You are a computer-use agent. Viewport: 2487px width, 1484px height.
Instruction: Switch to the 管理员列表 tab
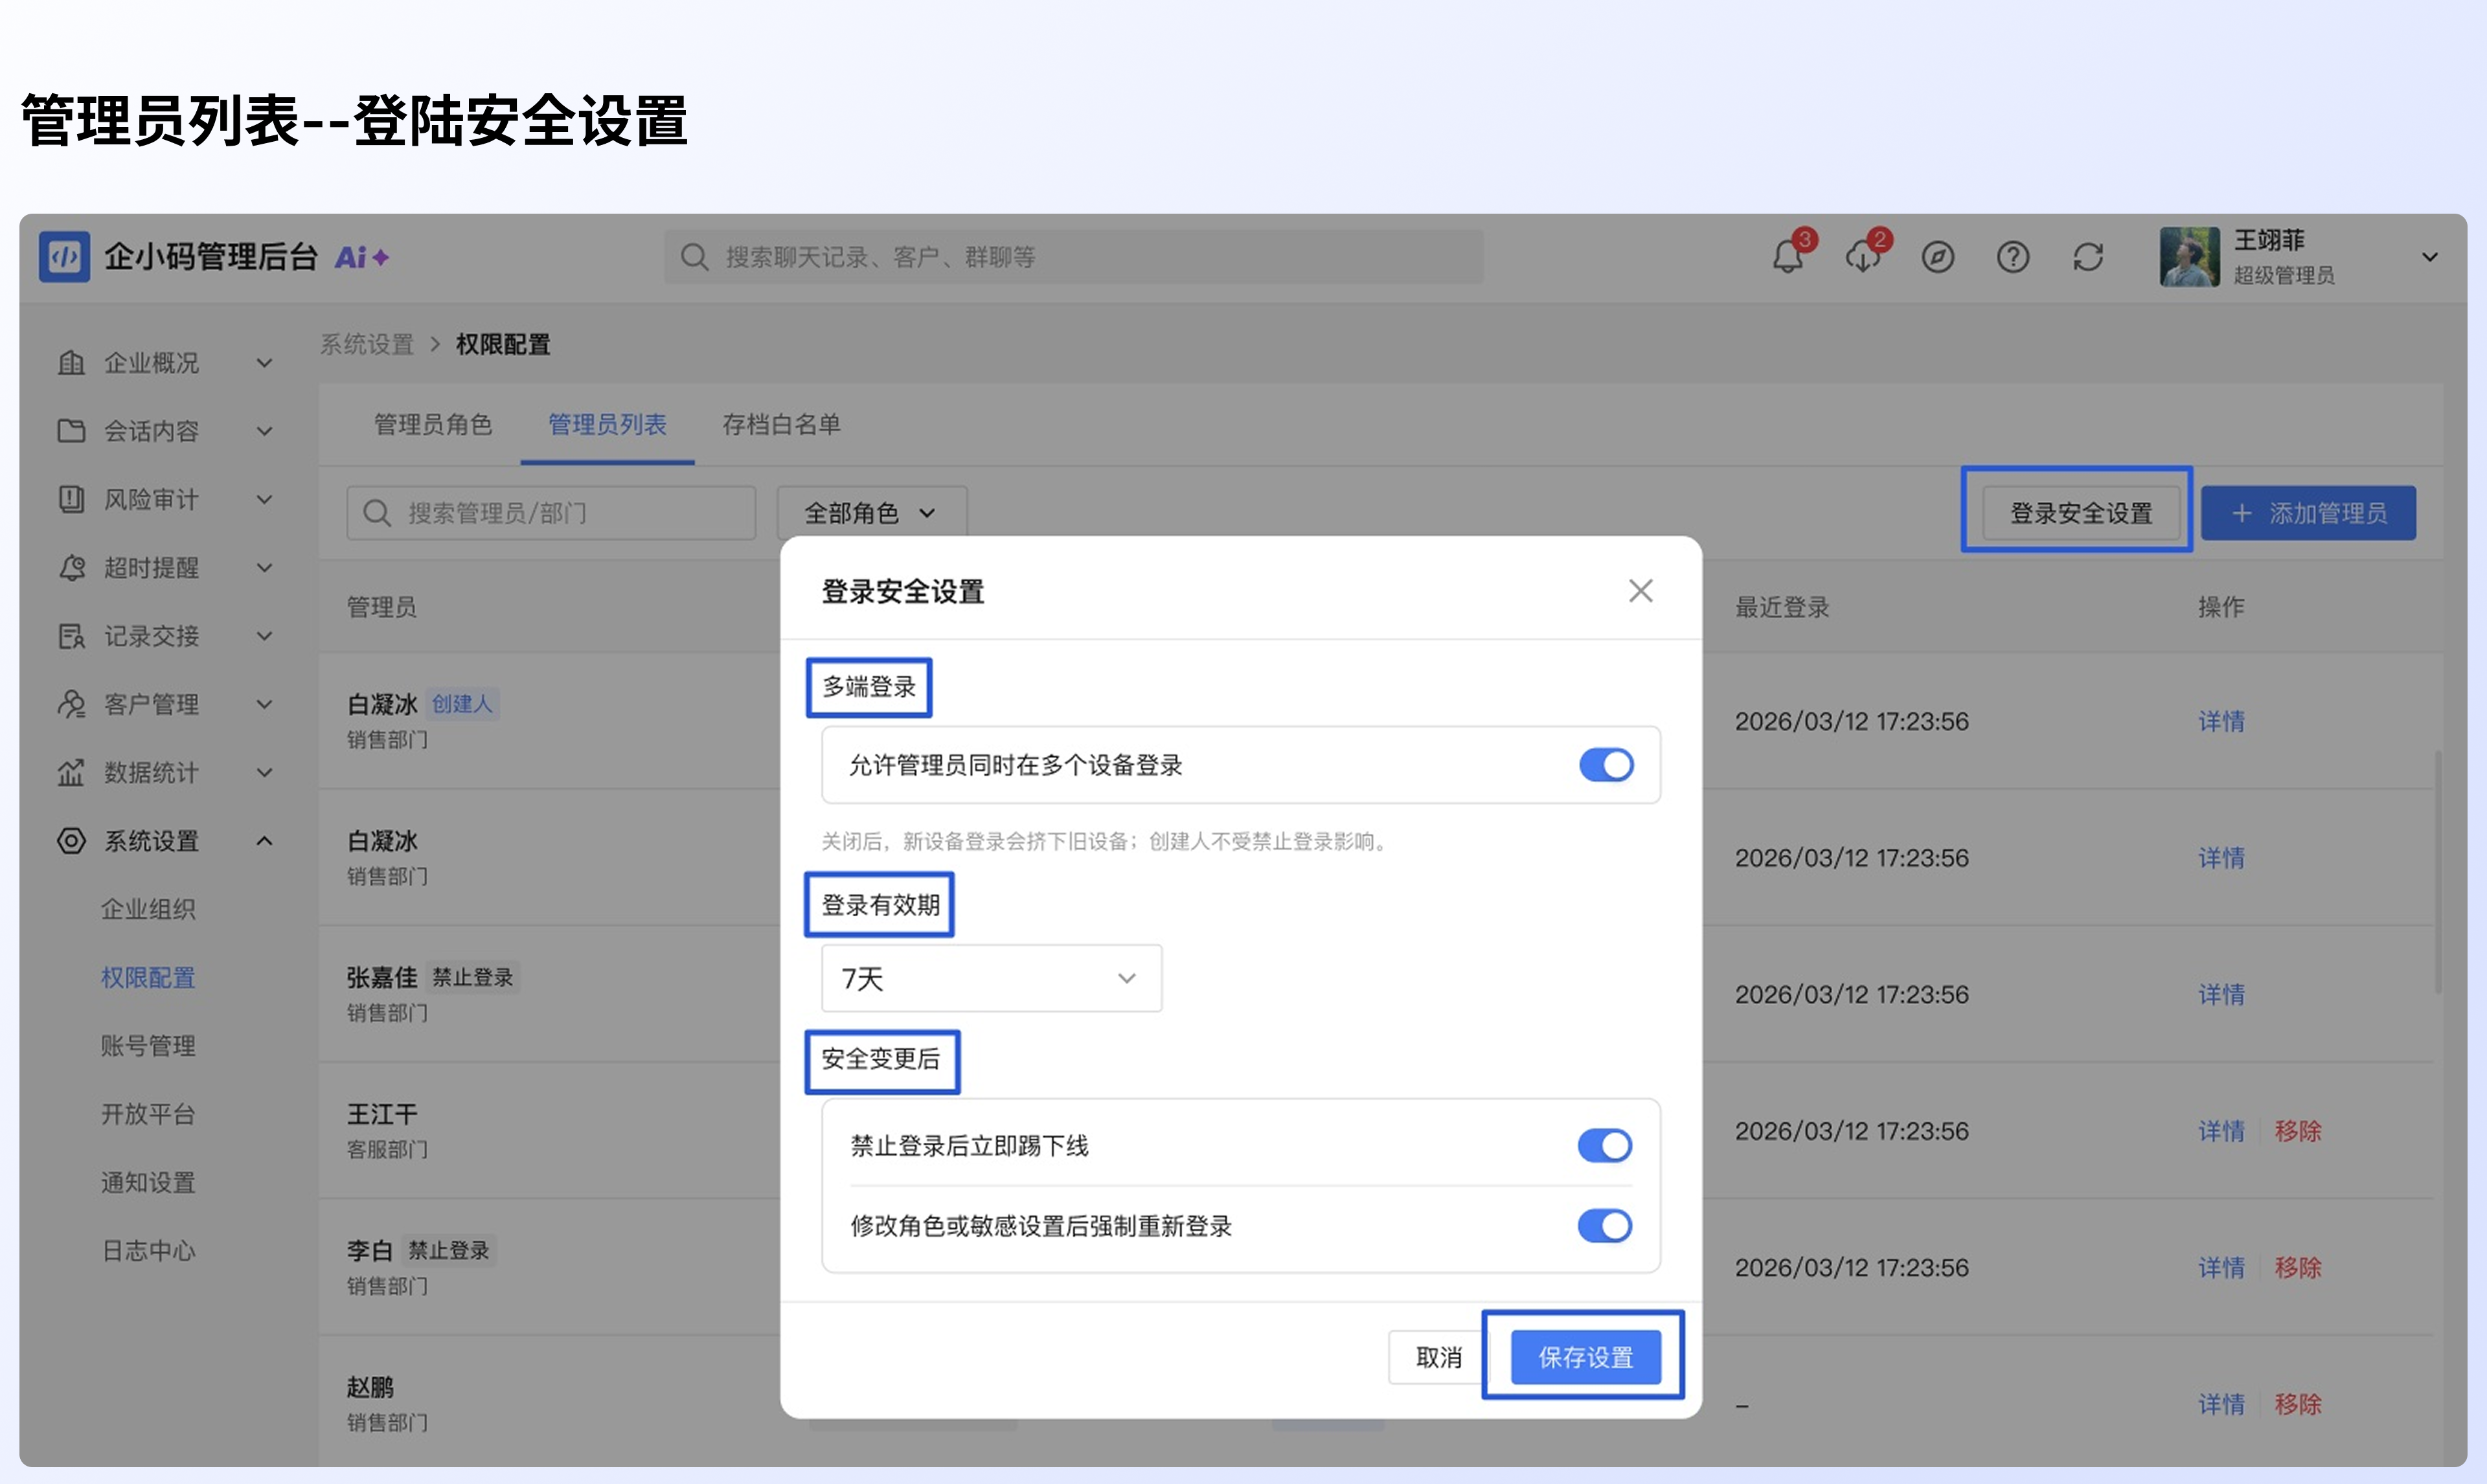pos(607,424)
